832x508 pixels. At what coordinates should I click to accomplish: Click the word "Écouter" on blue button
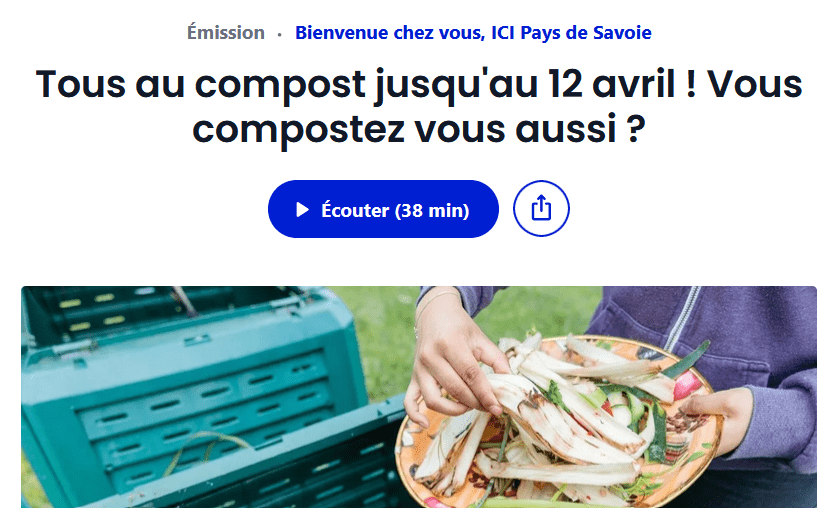click(x=356, y=211)
